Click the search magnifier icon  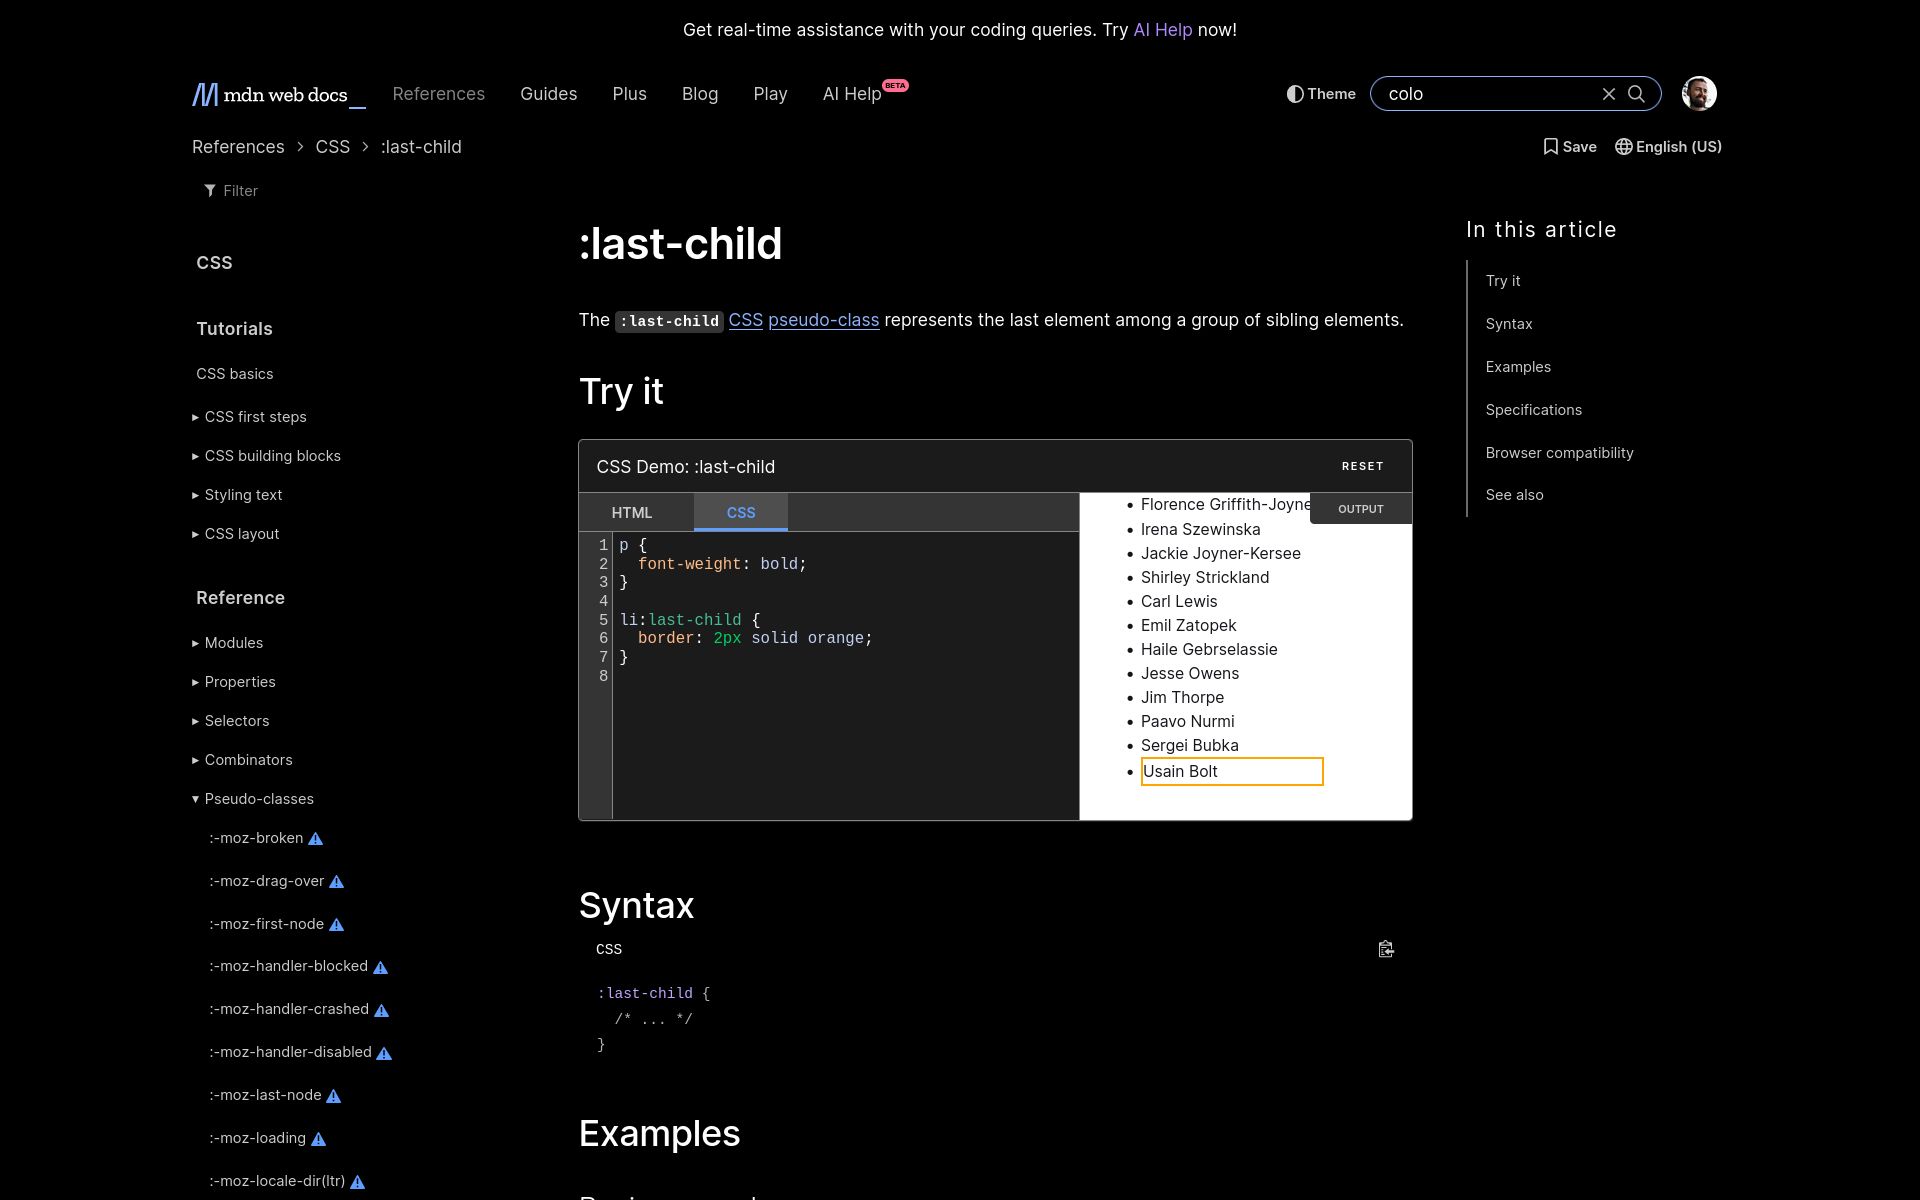(1635, 94)
